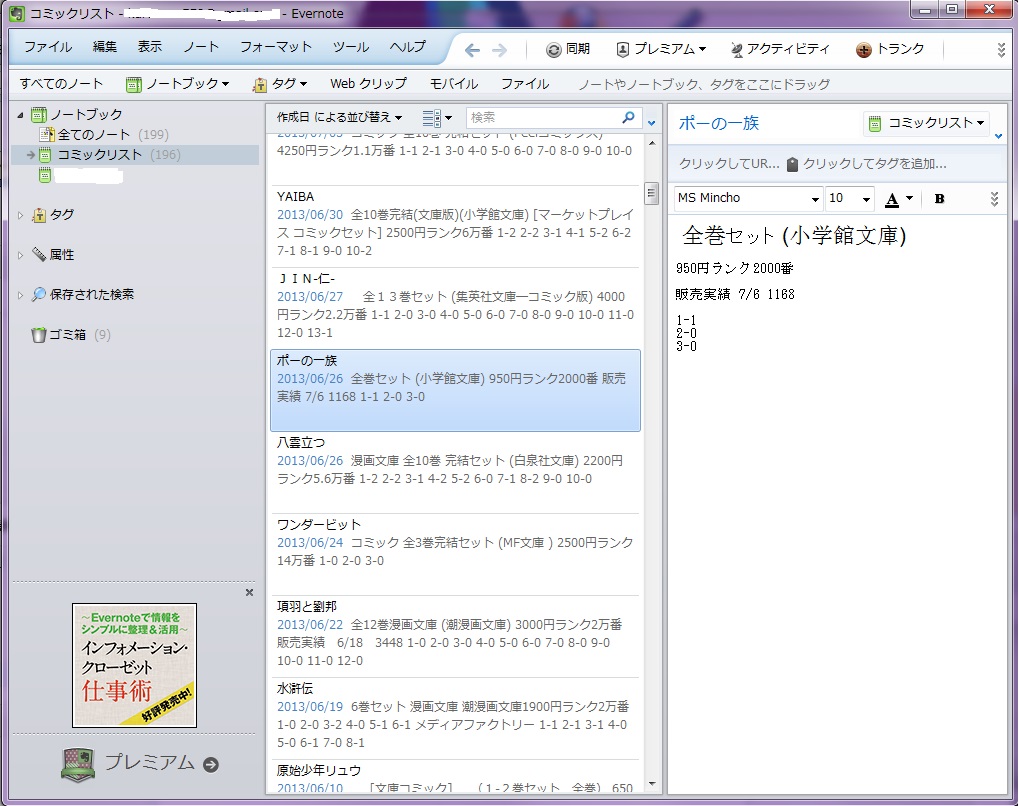
Task: Click the 属性 pencil icon
Action: pyautogui.click(x=39, y=255)
